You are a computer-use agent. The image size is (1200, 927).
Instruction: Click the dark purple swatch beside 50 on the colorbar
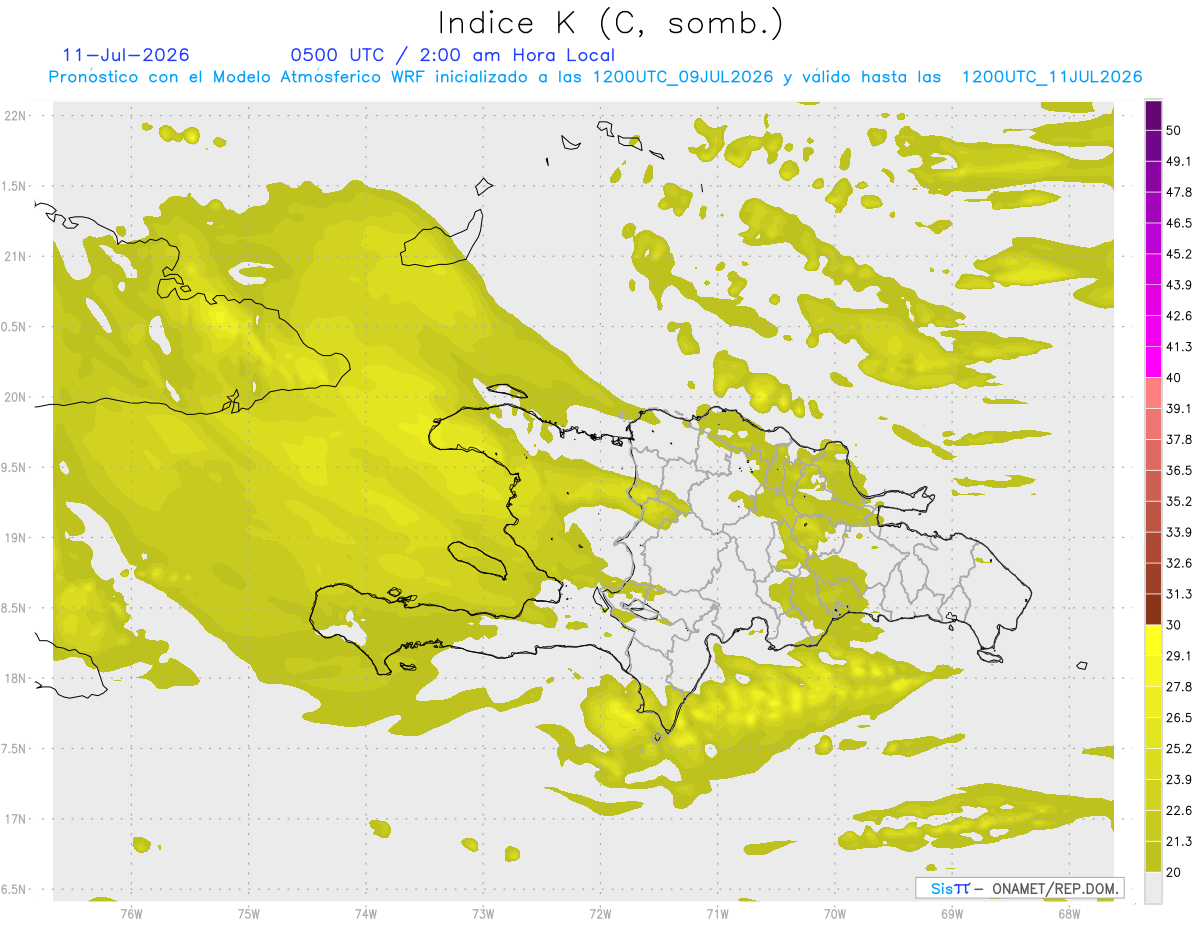coord(1153,115)
